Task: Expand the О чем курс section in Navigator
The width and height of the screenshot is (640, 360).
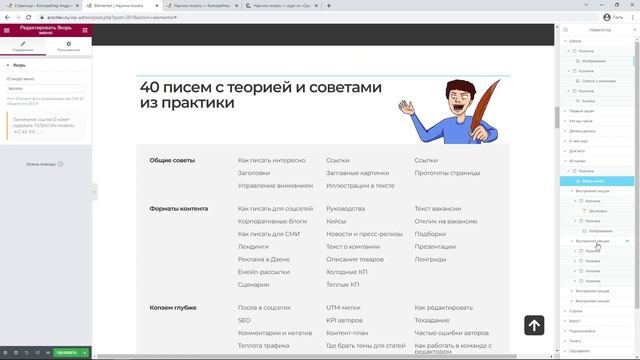Action: pyautogui.click(x=565, y=141)
